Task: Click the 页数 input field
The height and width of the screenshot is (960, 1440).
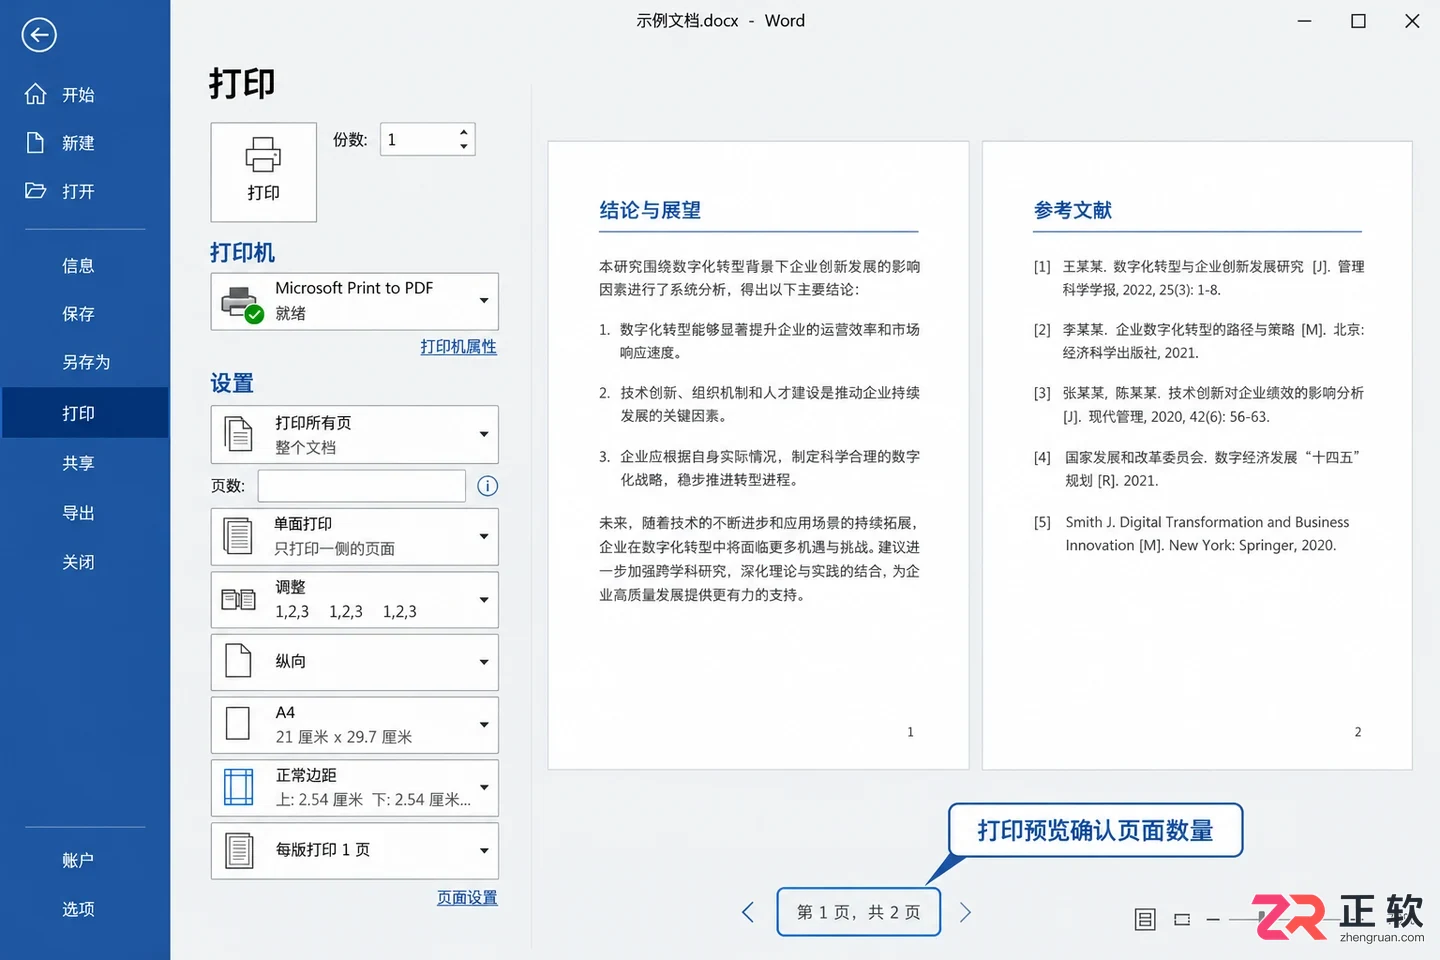Action: 362,486
